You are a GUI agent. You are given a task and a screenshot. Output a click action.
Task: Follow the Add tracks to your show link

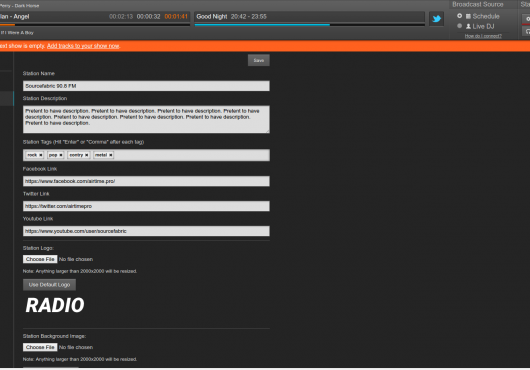pyautogui.click(x=83, y=46)
